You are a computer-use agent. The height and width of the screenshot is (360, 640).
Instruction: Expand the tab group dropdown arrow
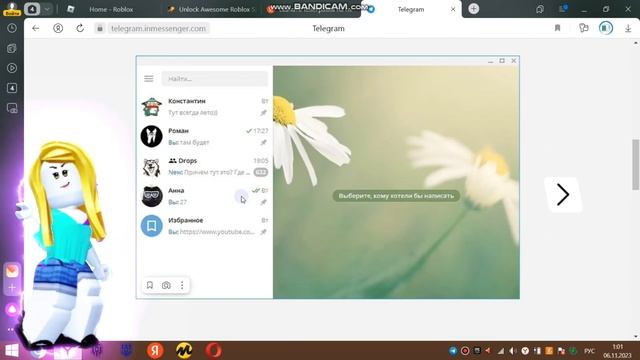click(x=47, y=9)
